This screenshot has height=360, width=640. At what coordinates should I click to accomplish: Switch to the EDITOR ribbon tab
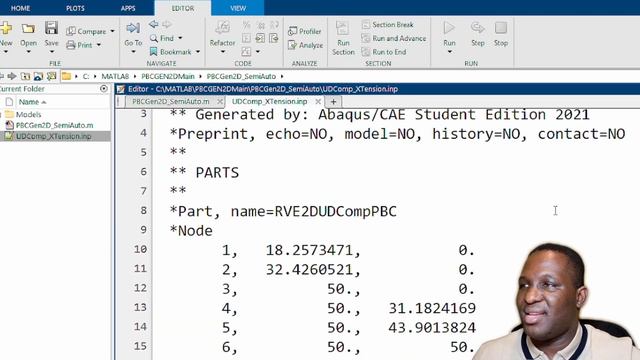[x=183, y=8]
